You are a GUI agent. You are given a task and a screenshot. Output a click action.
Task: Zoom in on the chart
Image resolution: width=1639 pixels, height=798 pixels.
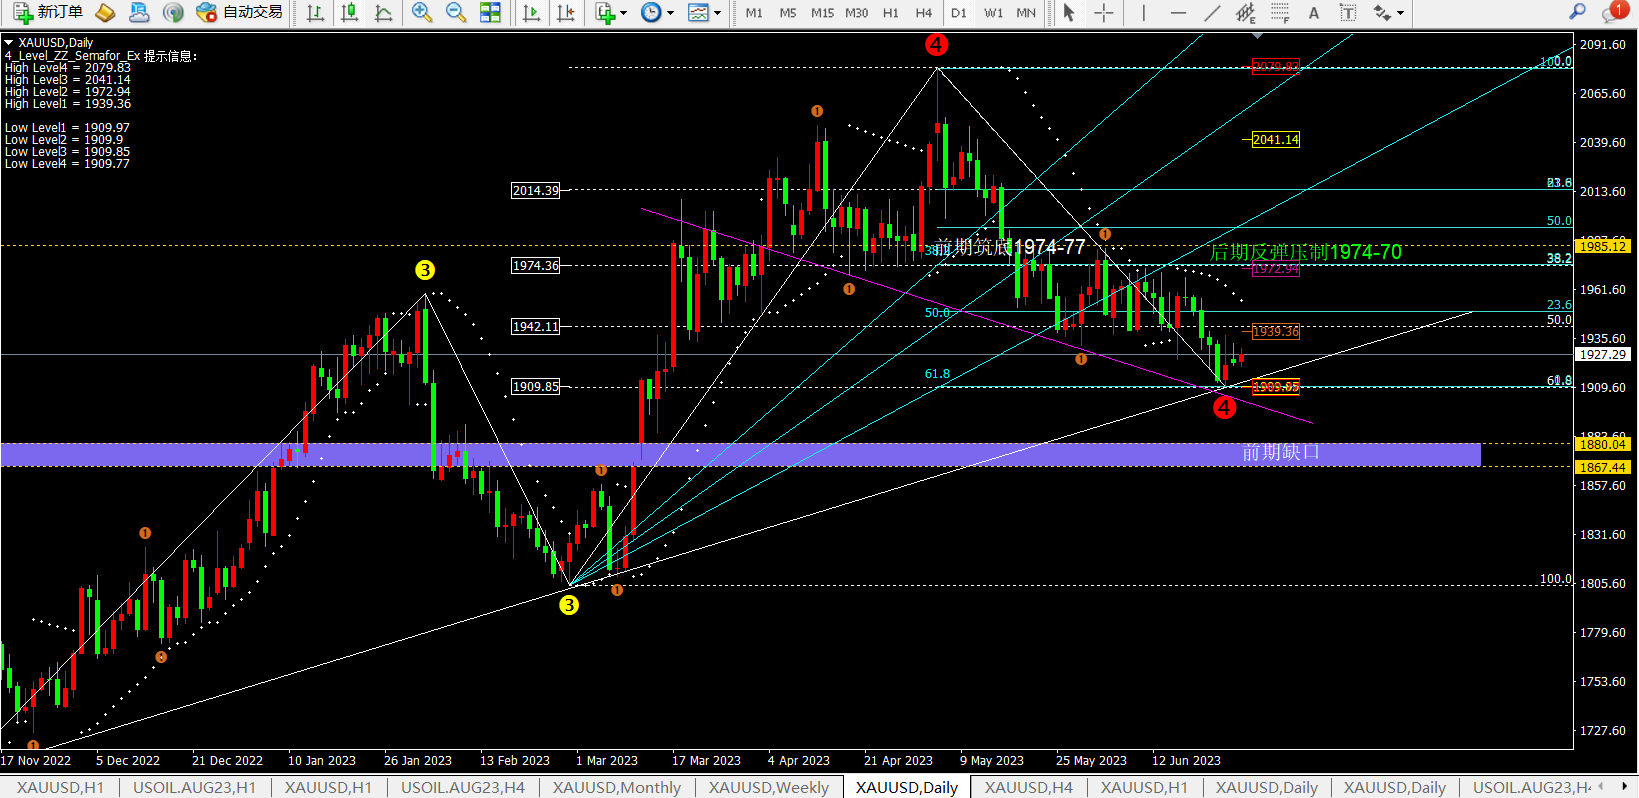tap(422, 12)
